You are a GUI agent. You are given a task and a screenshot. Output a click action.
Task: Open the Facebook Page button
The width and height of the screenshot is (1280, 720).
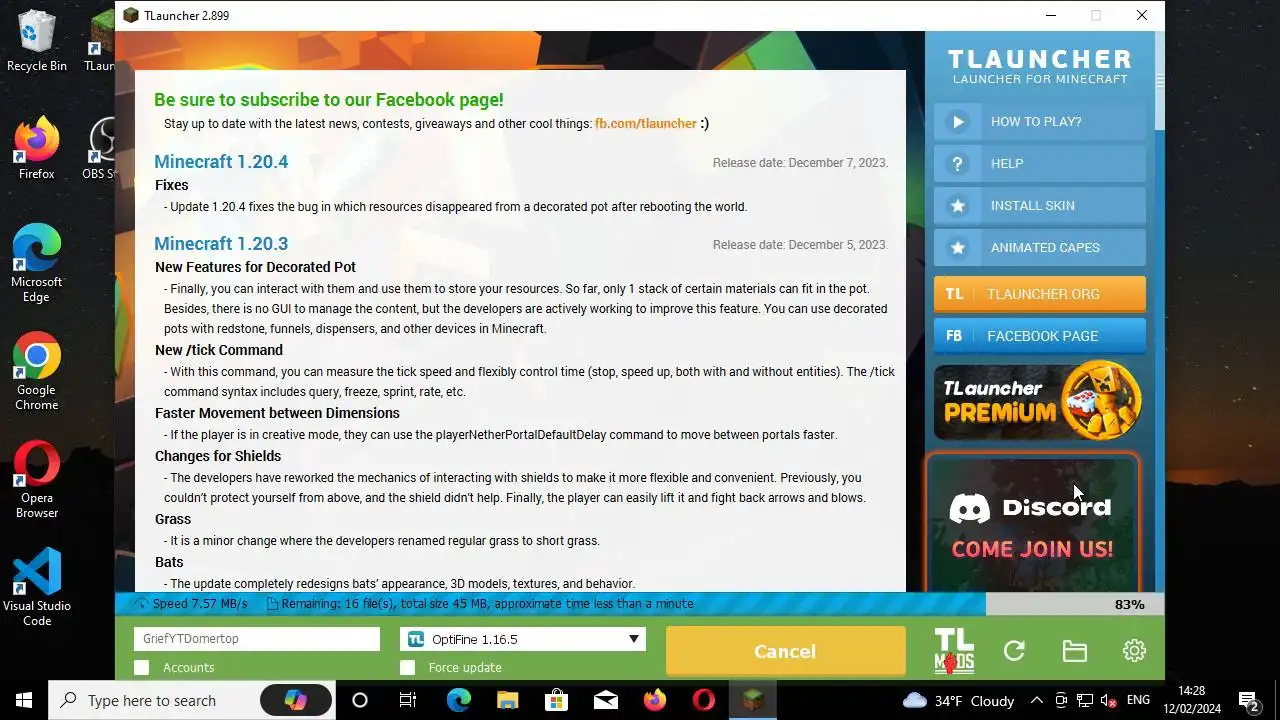[x=1040, y=336]
